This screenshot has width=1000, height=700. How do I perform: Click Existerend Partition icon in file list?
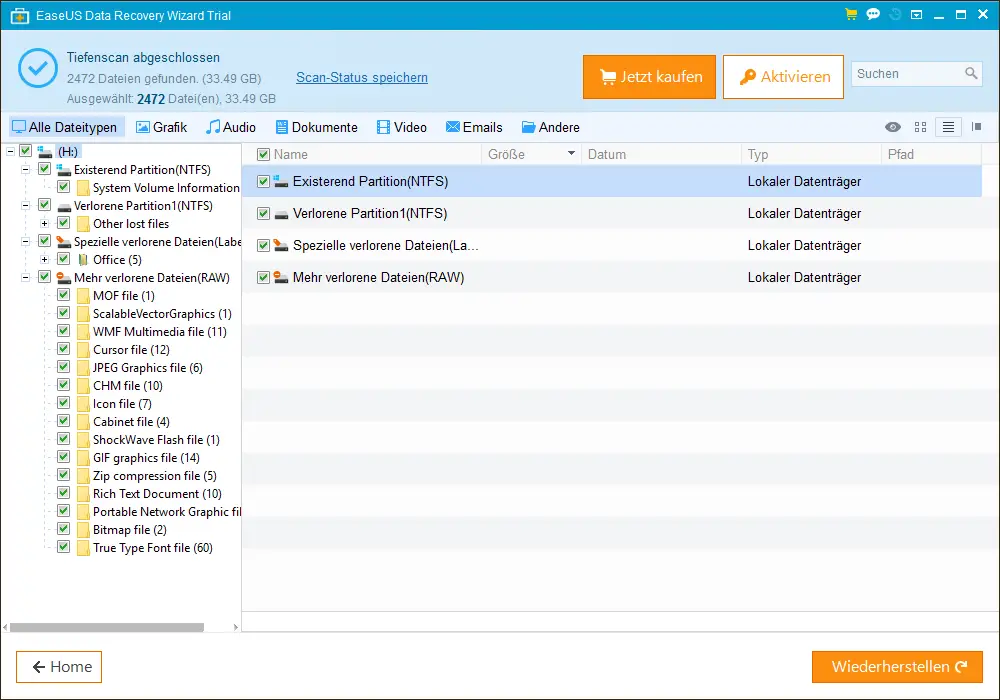[281, 181]
